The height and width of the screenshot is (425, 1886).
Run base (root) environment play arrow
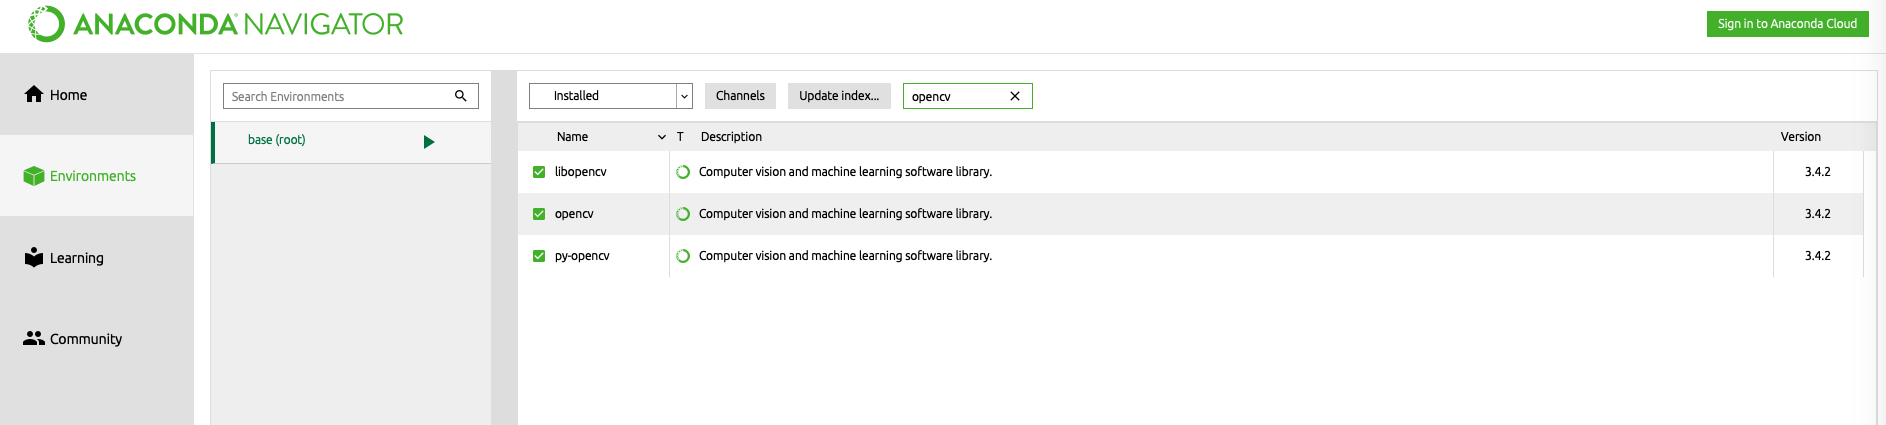pyautogui.click(x=429, y=142)
